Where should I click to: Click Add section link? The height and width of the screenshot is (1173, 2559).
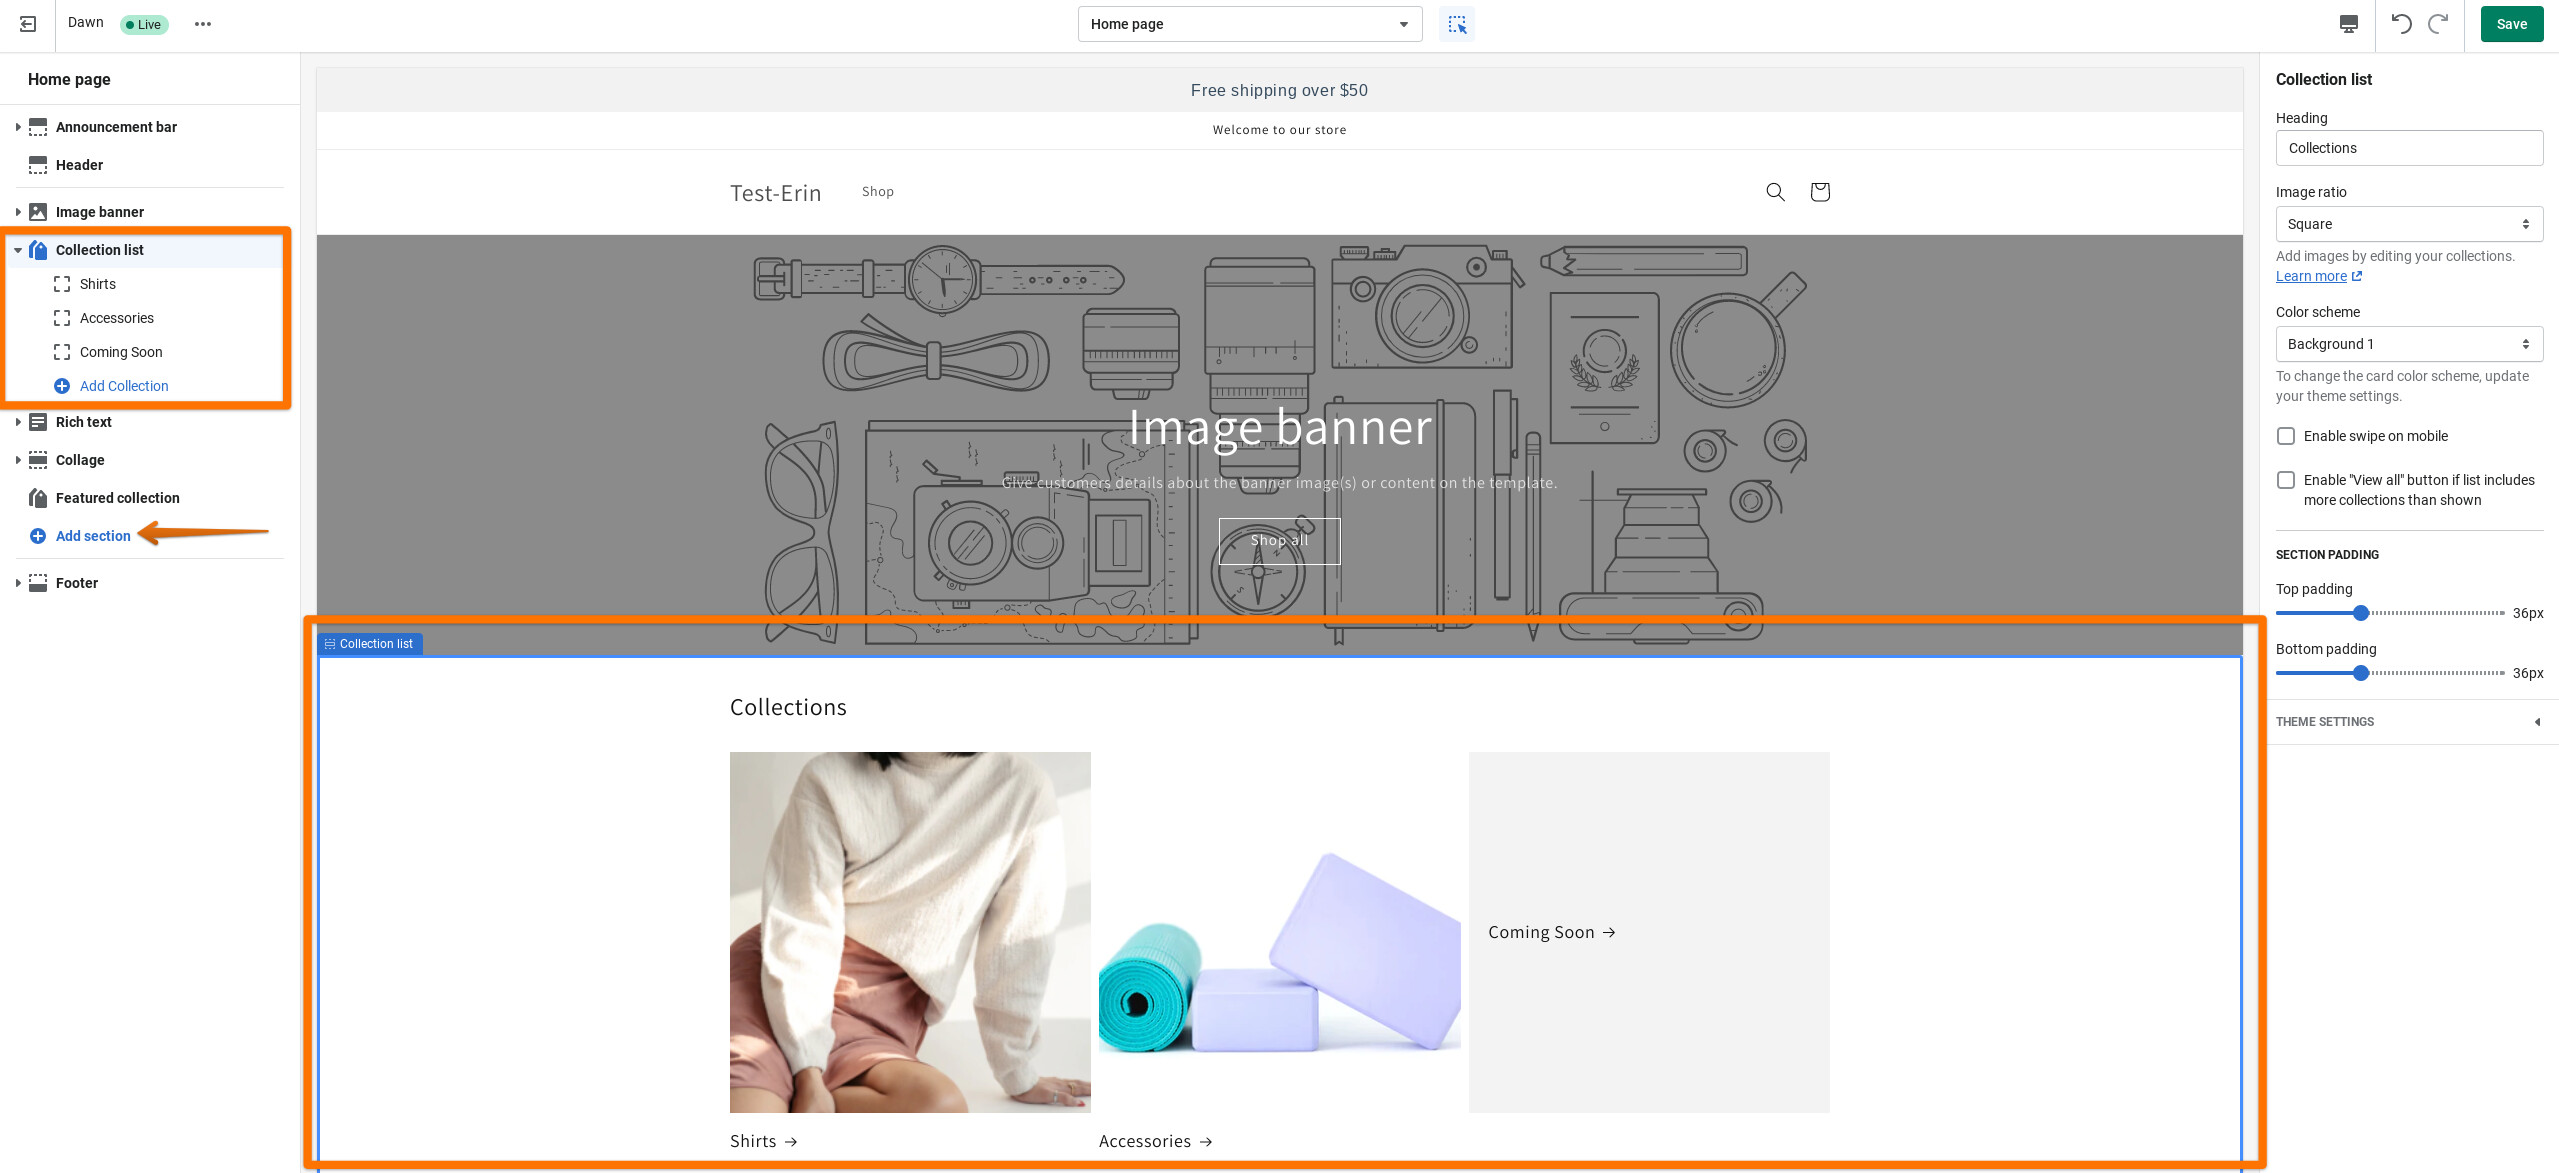(x=93, y=536)
